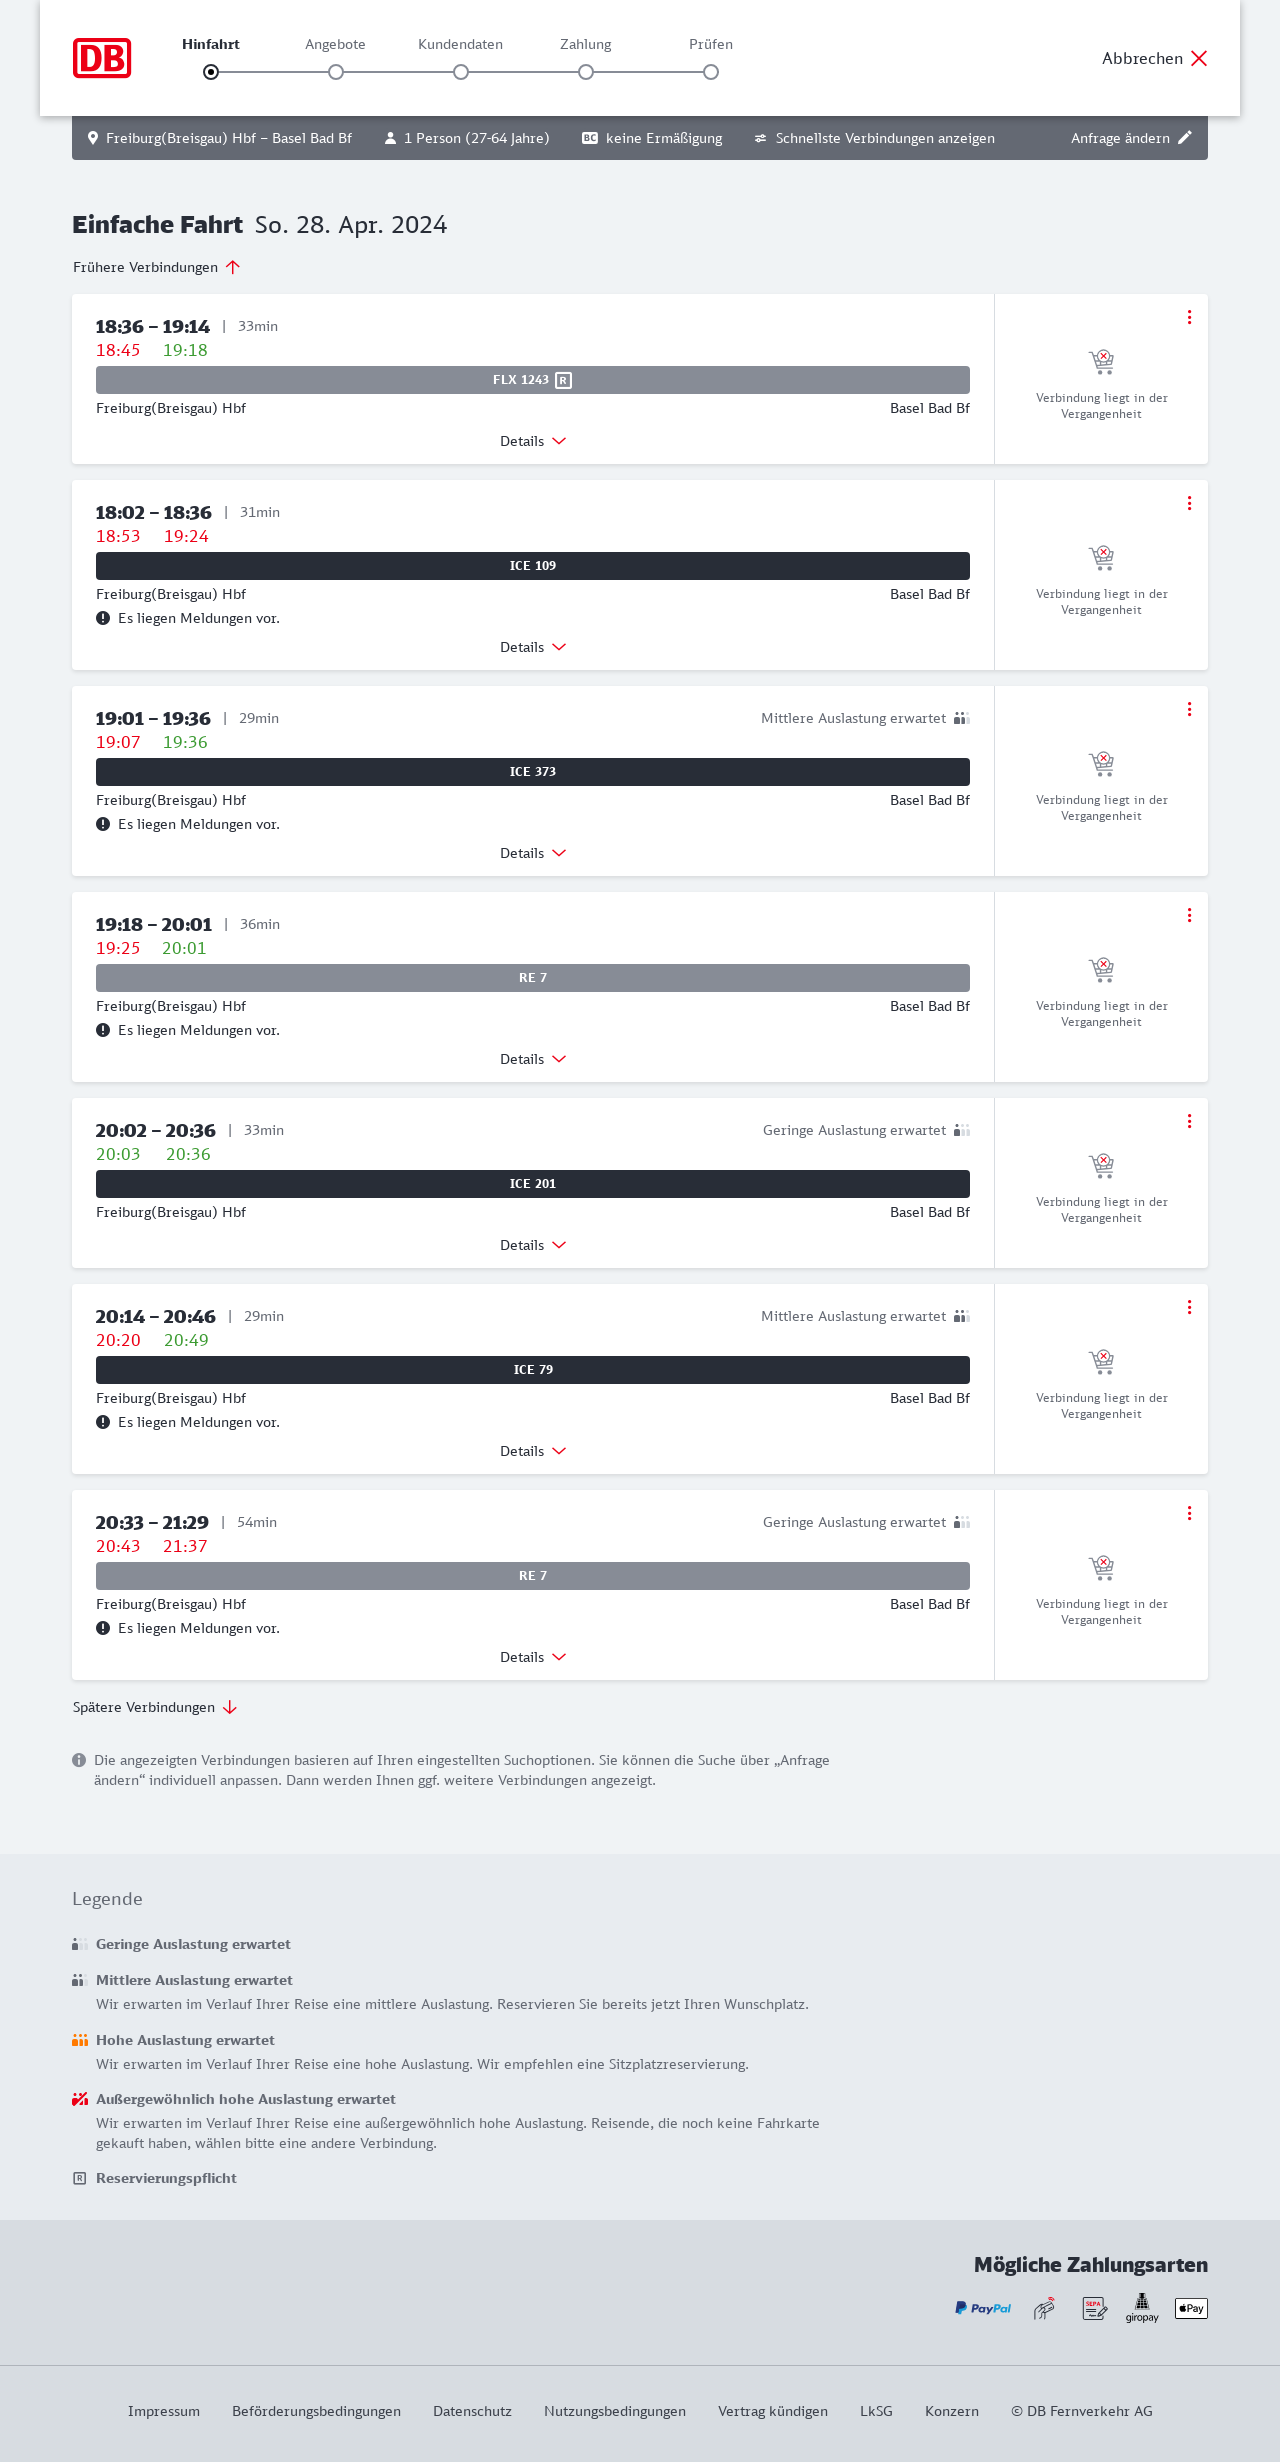Open the Datenschutz footer link

[x=472, y=2411]
